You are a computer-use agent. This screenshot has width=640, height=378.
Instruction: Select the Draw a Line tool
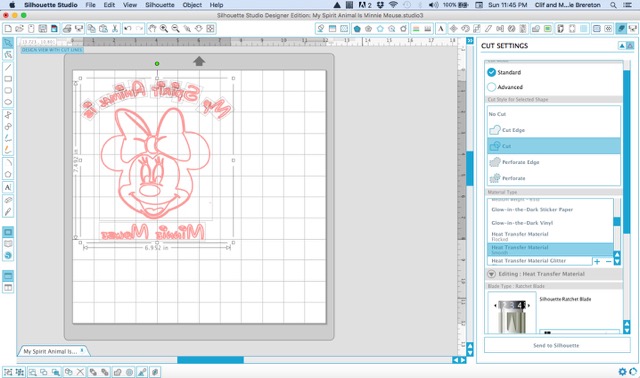(x=8, y=67)
